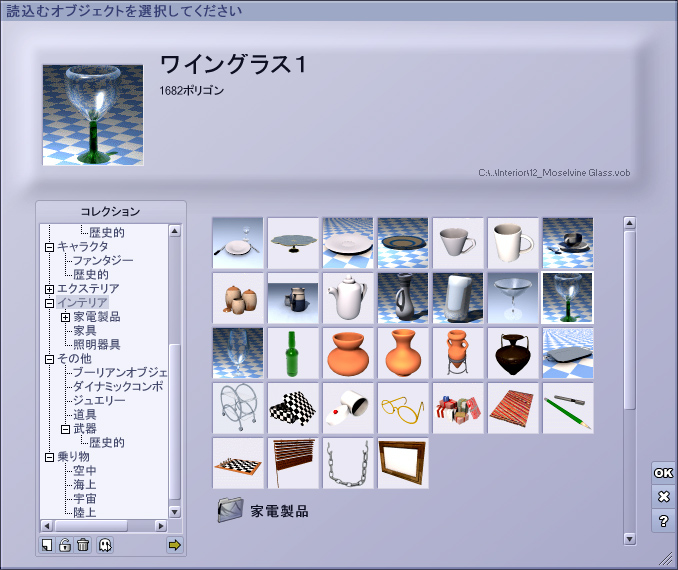Click the large wine glass preview
This screenshot has width=678, height=570.
click(93, 115)
